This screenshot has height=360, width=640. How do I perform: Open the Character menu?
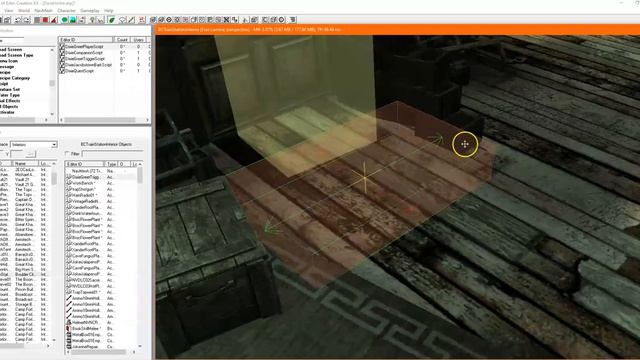coord(67,10)
